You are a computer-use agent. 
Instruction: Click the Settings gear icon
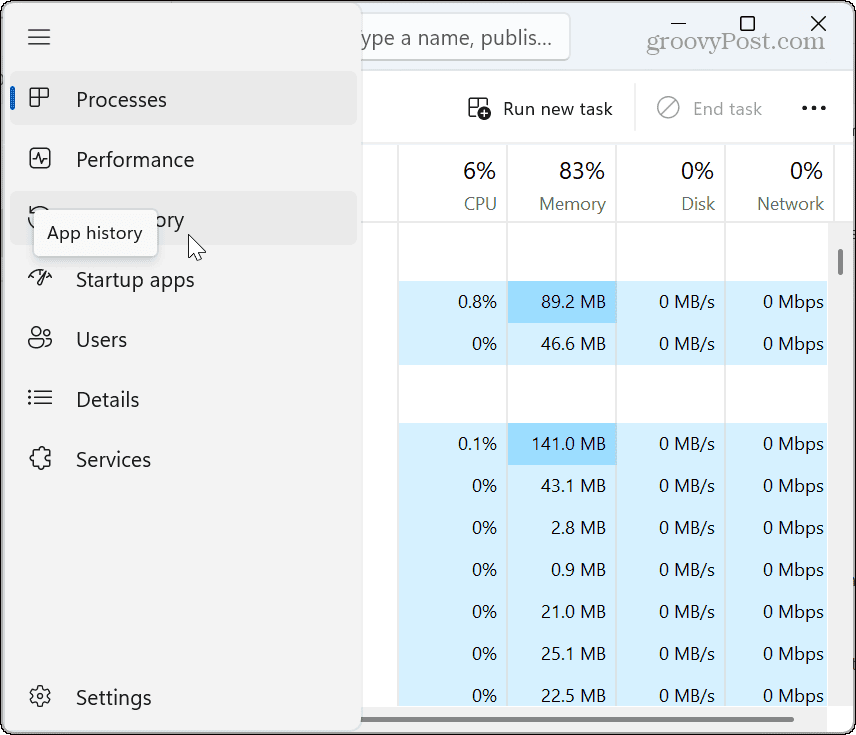(x=40, y=696)
